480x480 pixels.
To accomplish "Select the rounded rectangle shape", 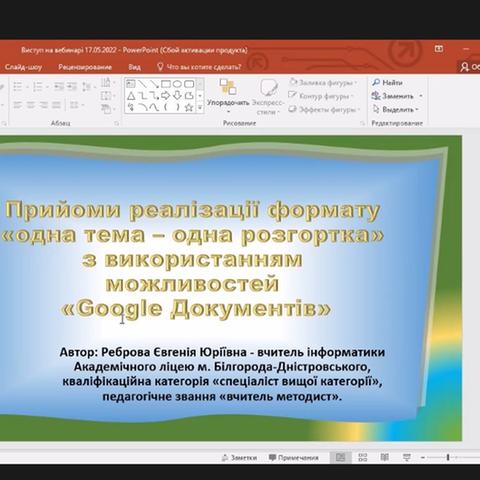I will [189, 84].
